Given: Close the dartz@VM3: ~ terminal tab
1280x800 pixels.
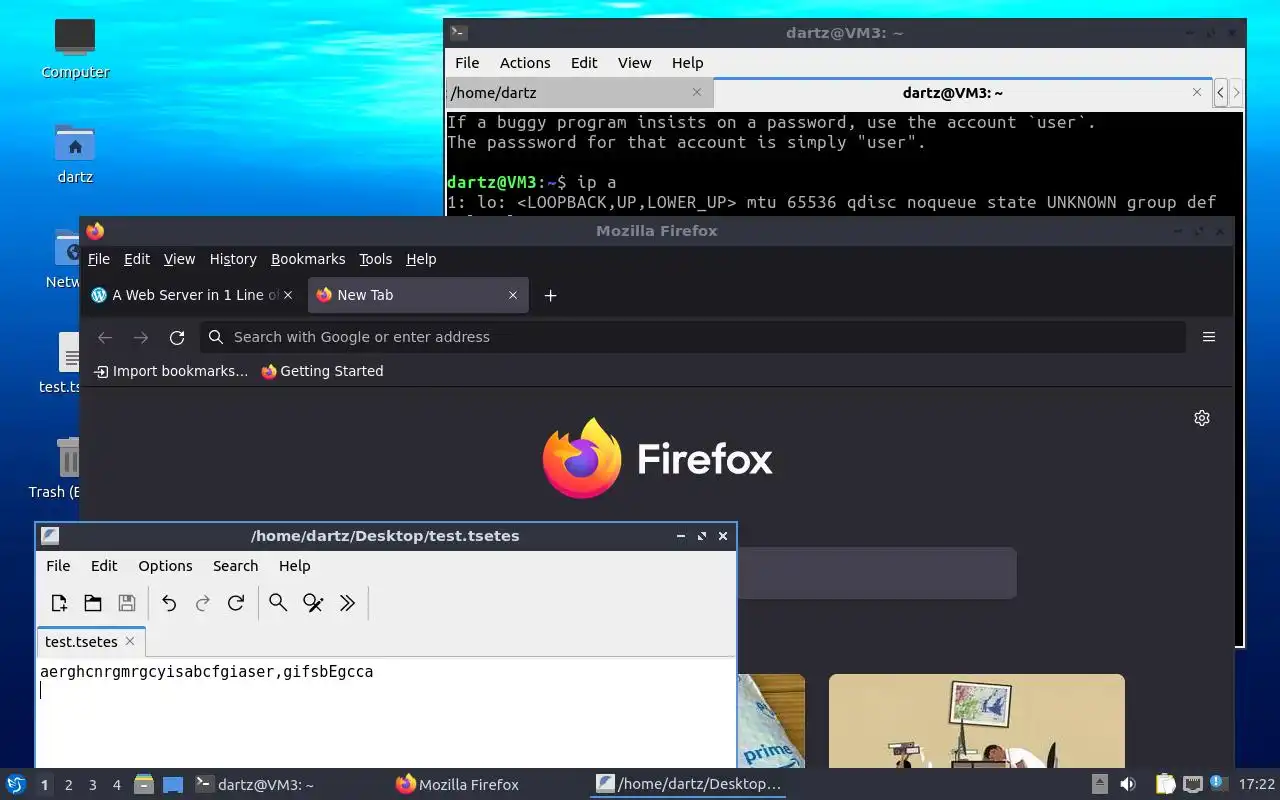Looking at the screenshot, I should (1197, 92).
